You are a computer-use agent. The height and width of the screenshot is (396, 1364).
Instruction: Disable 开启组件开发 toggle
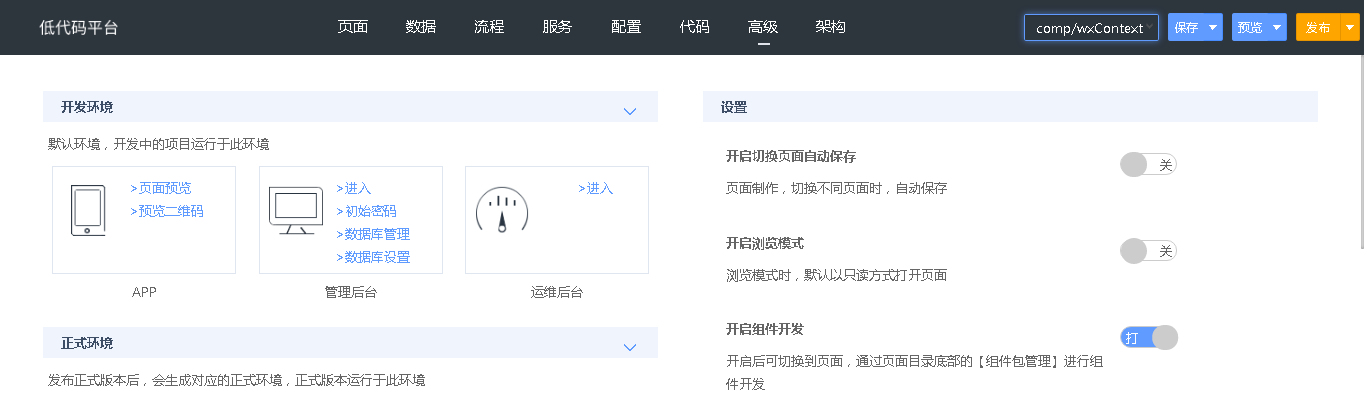tap(1149, 338)
